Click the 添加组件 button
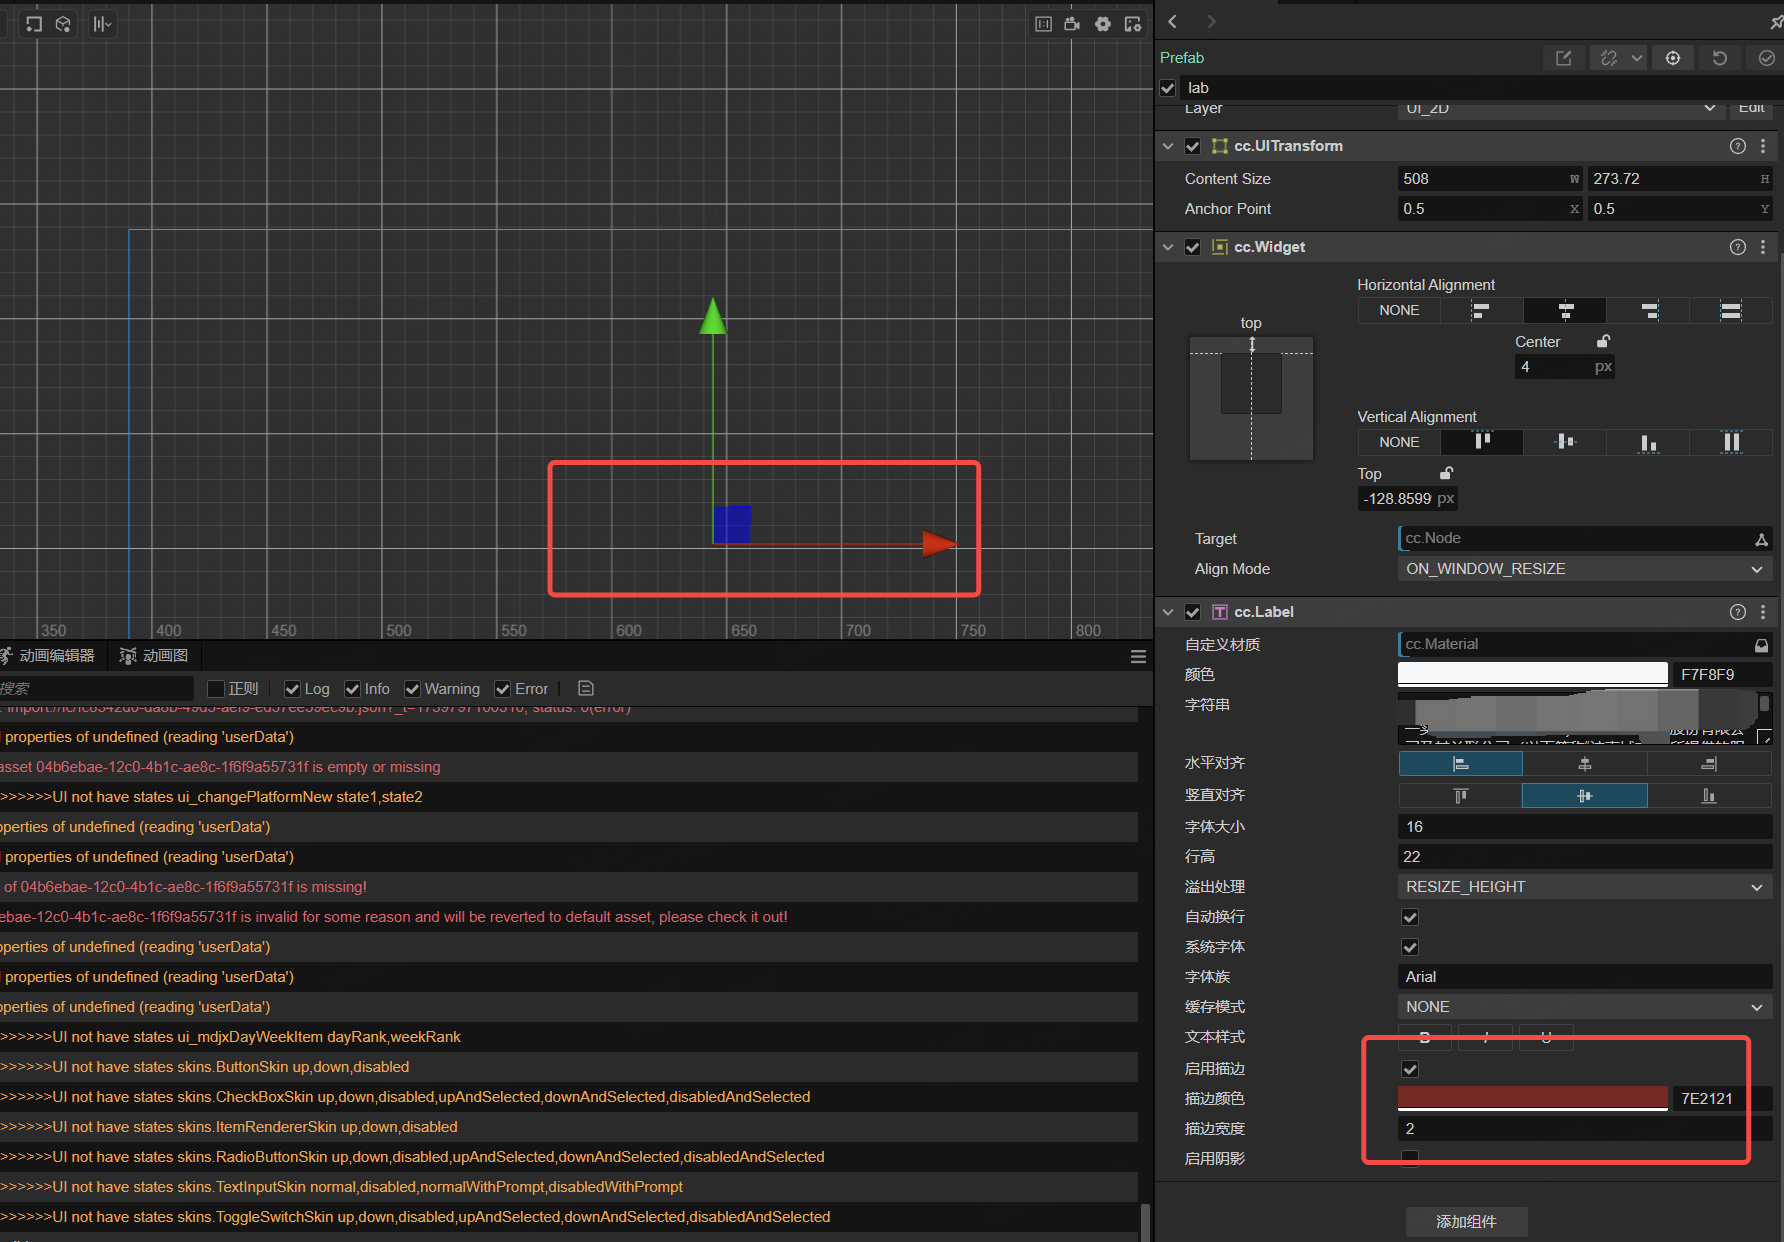1784x1242 pixels. [x=1466, y=1221]
